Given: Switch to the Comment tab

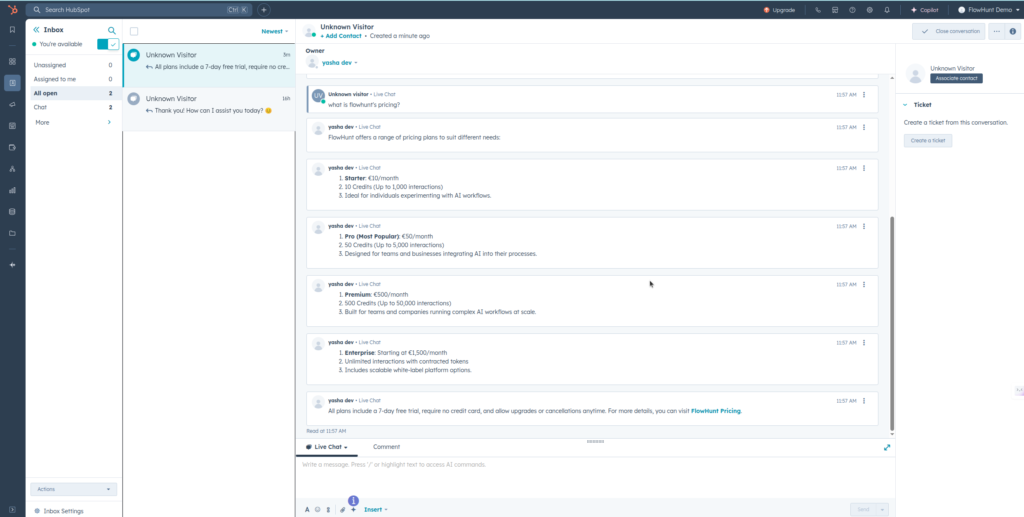Looking at the screenshot, I should tap(387, 447).
